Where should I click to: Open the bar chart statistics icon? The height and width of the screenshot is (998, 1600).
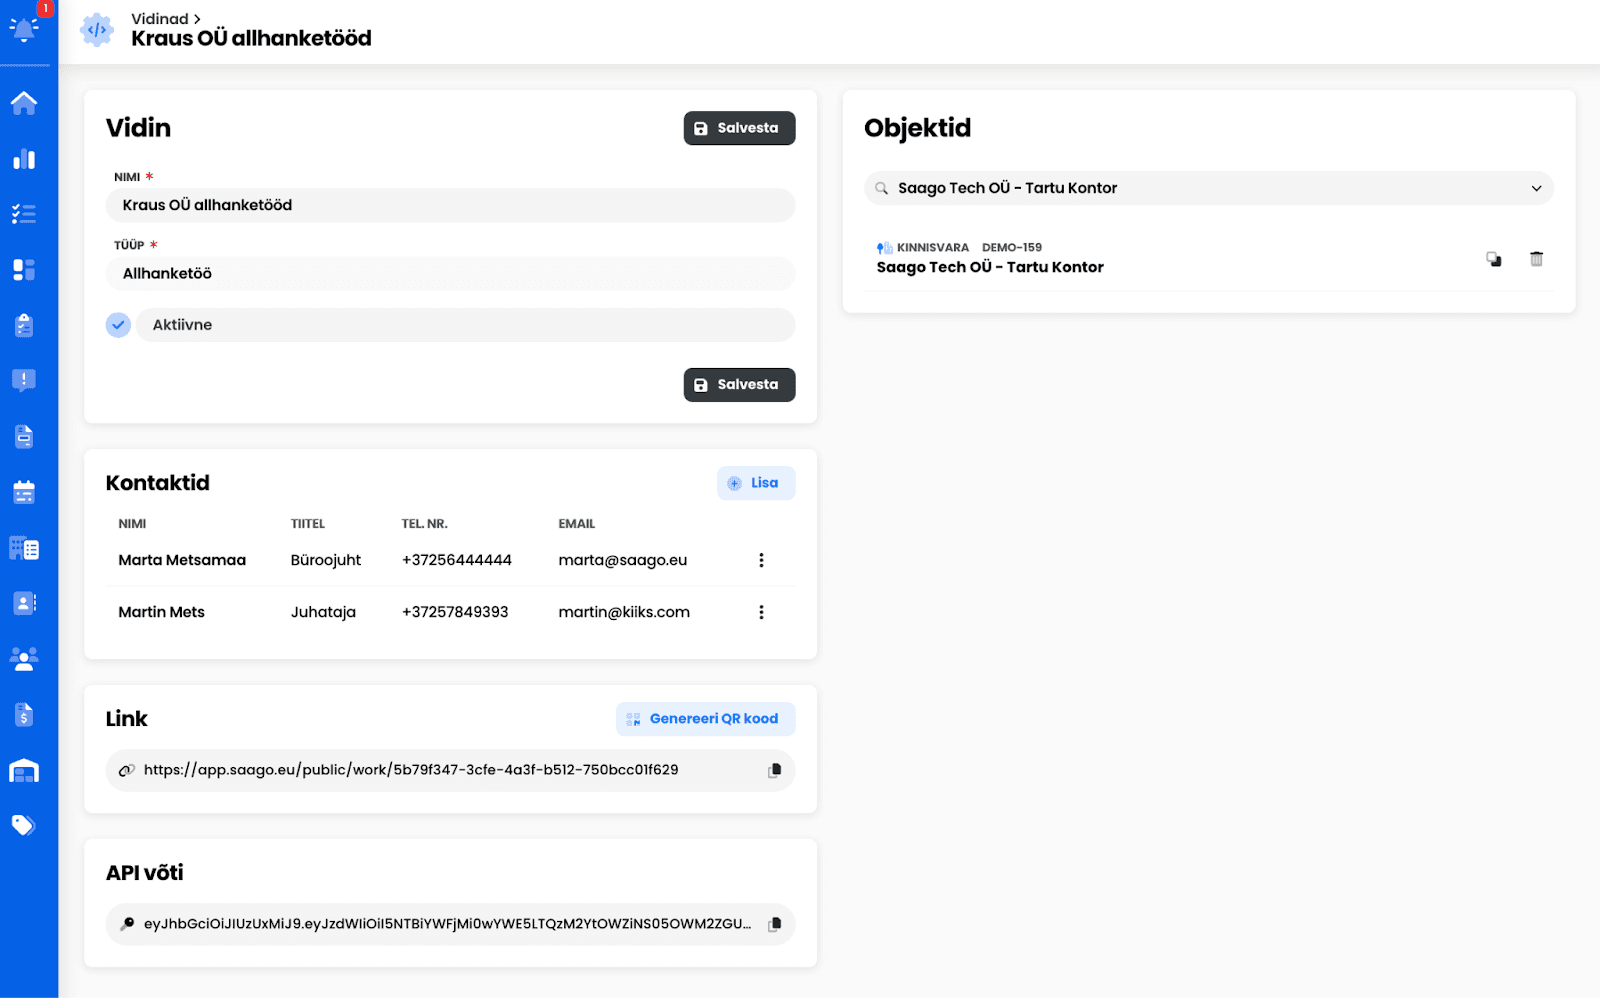point(24,159)
